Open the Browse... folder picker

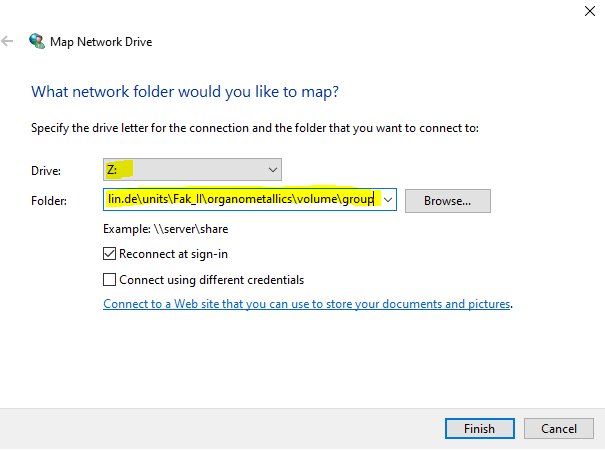448,201
